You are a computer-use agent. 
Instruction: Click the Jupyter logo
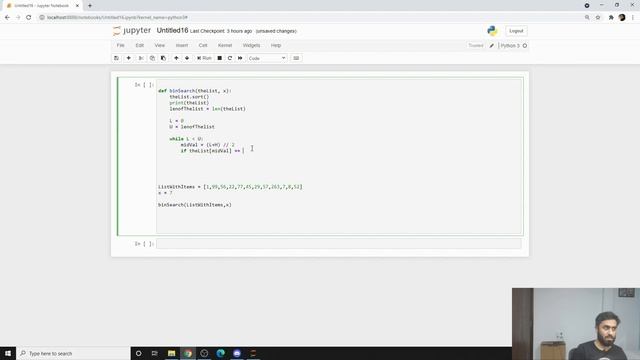coord(132,31)
